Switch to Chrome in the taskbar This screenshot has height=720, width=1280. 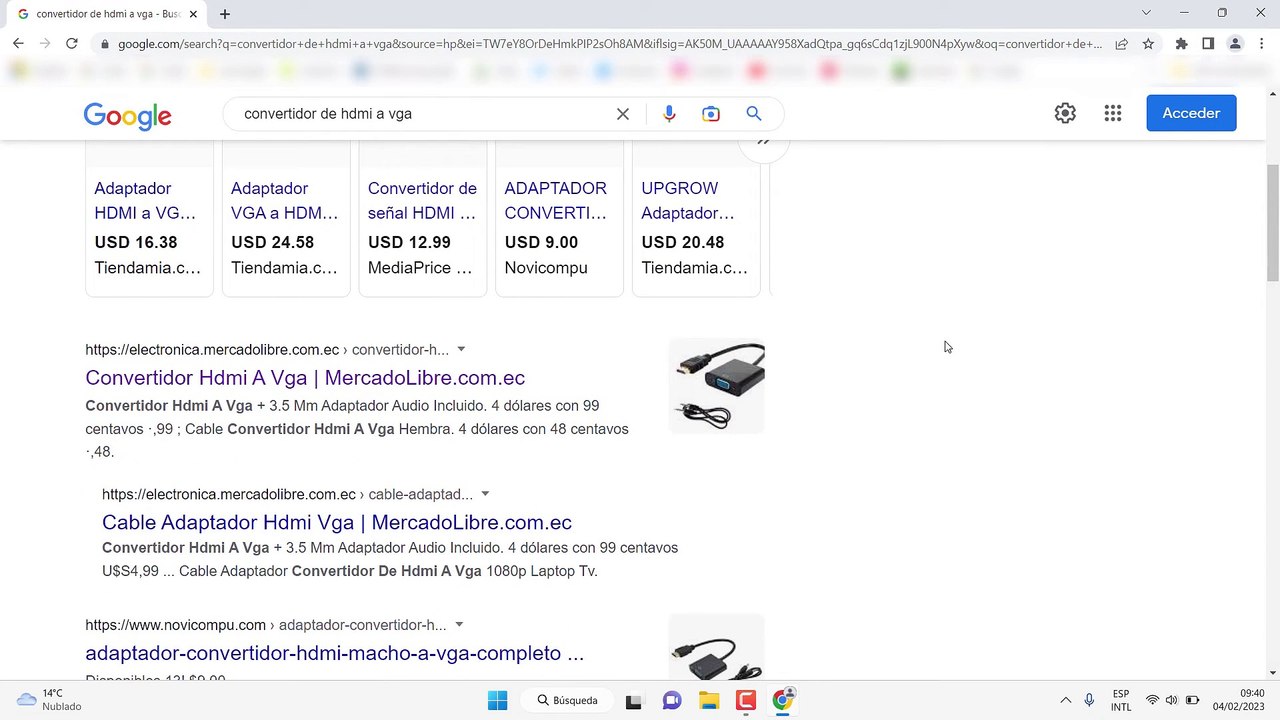click(783, 700)
